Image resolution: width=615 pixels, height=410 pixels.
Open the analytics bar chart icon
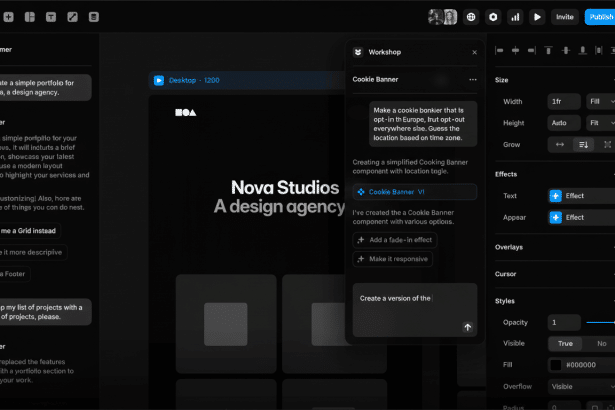(515, 17)
